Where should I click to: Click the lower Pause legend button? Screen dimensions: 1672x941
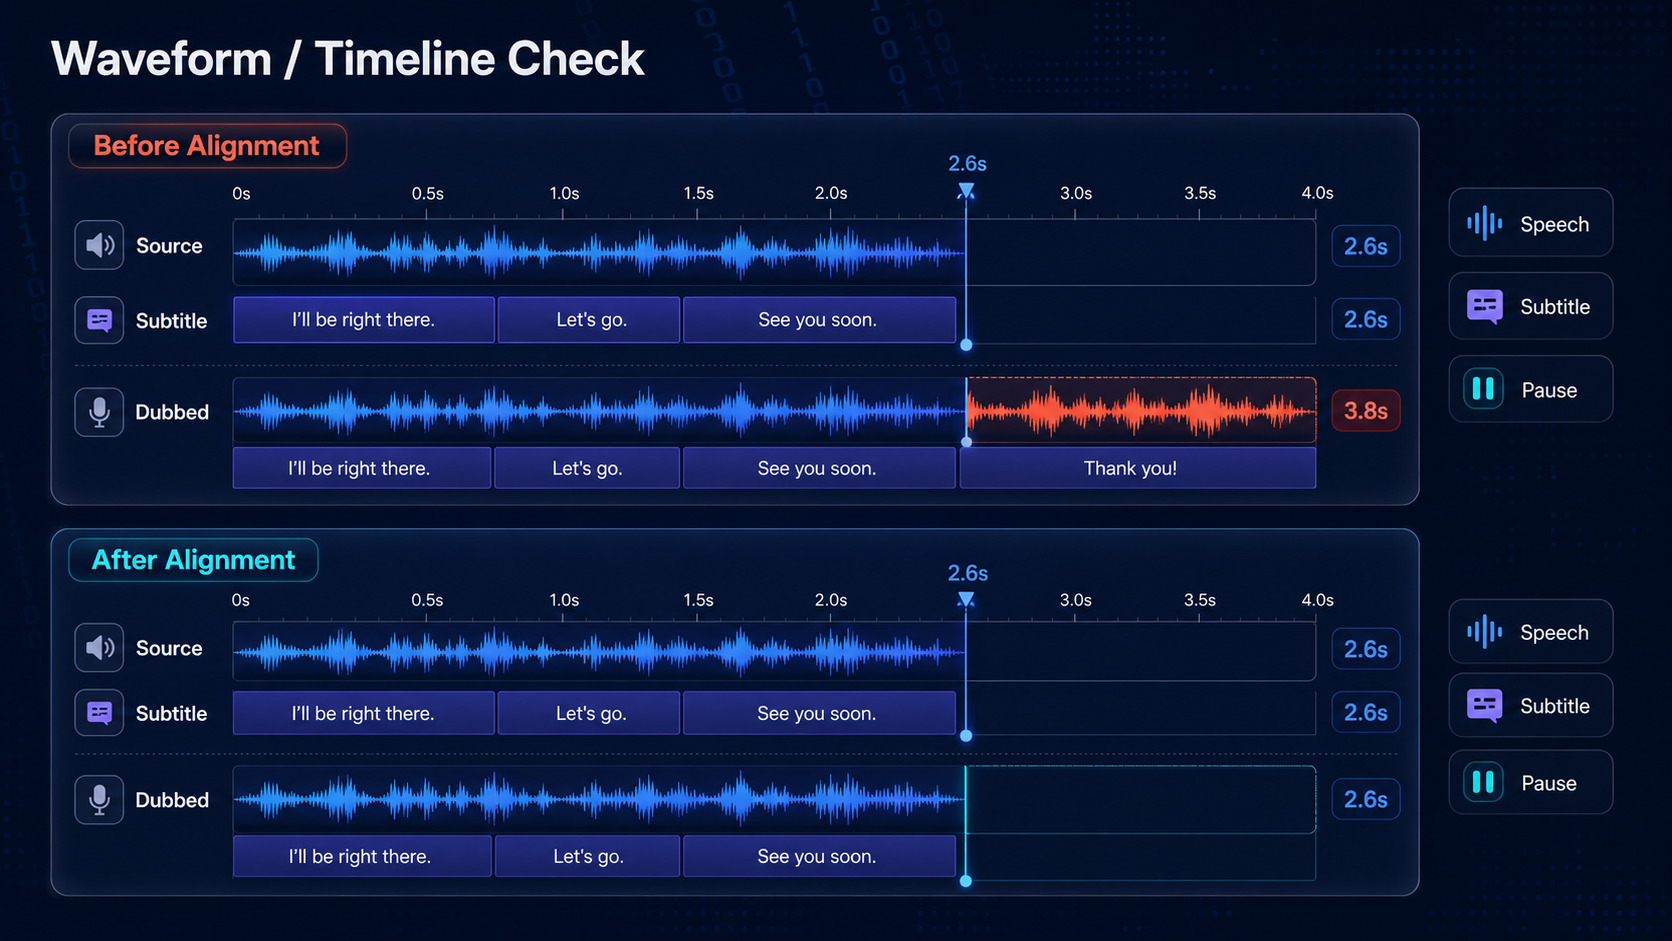point(1530,782)
